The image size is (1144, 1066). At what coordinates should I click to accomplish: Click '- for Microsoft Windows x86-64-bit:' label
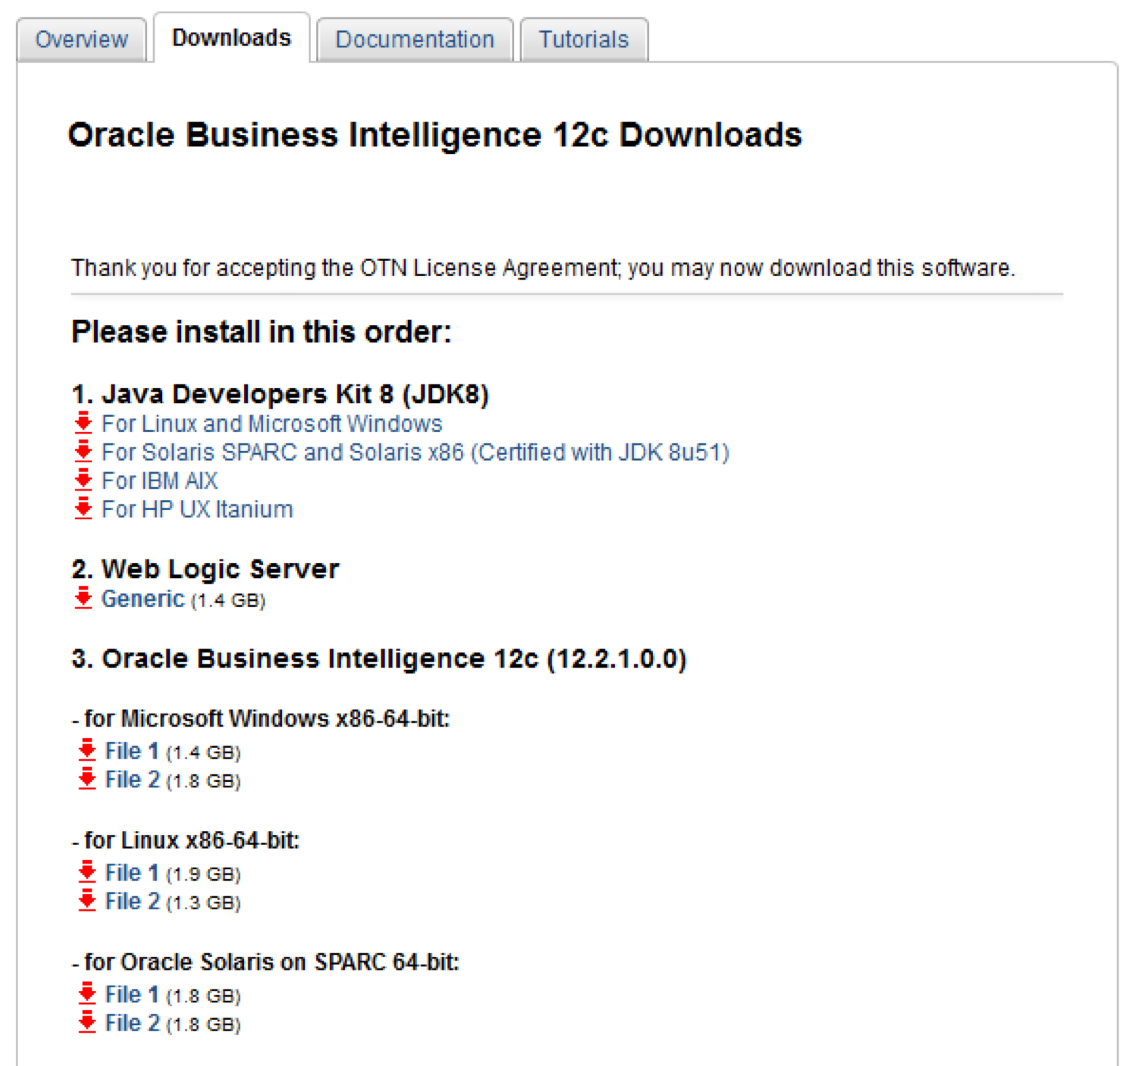(x=260, y=719)
